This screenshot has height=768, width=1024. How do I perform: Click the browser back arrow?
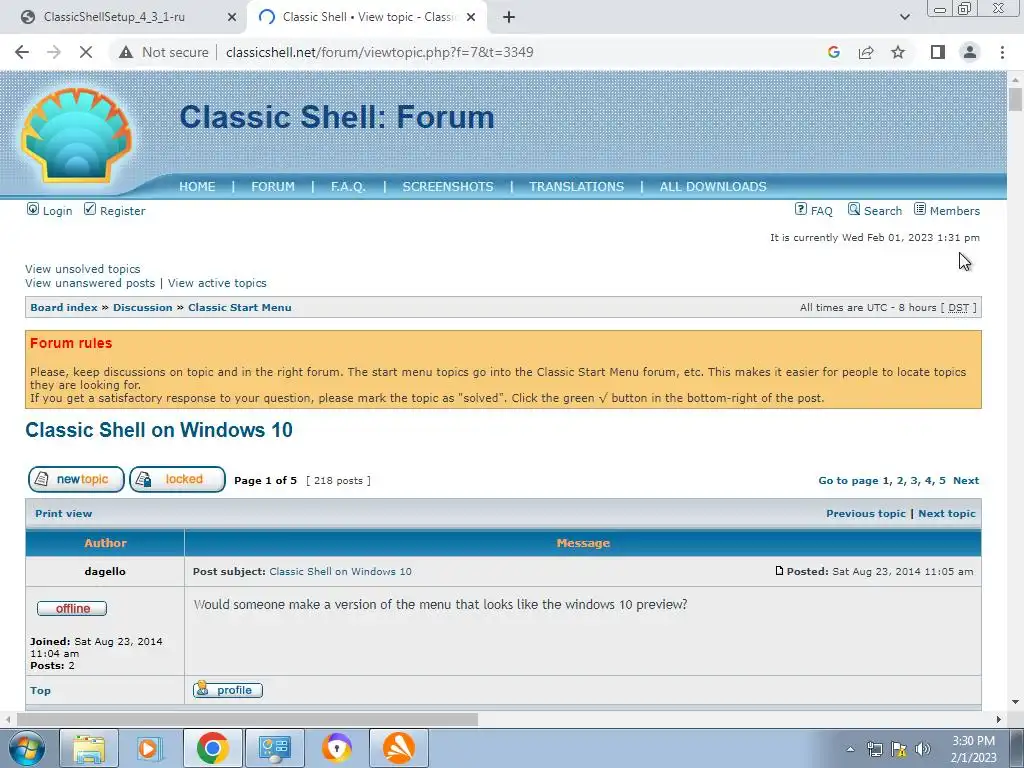(x=22, y=52)
